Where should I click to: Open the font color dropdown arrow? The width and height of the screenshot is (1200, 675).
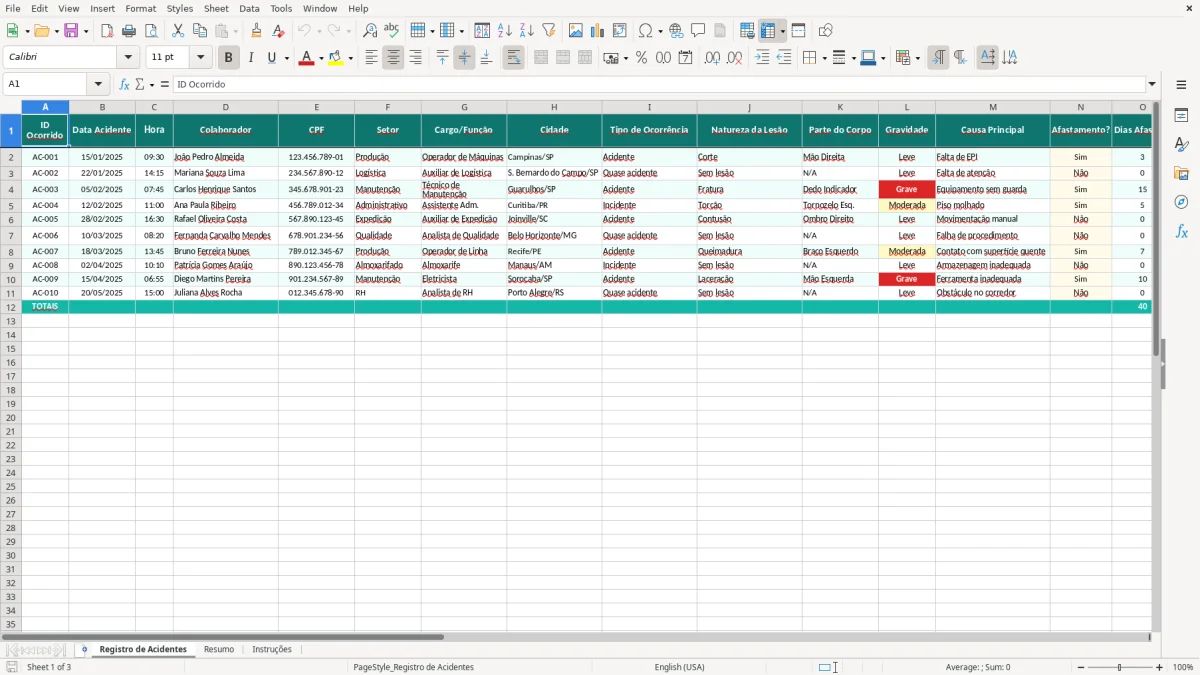321,58
